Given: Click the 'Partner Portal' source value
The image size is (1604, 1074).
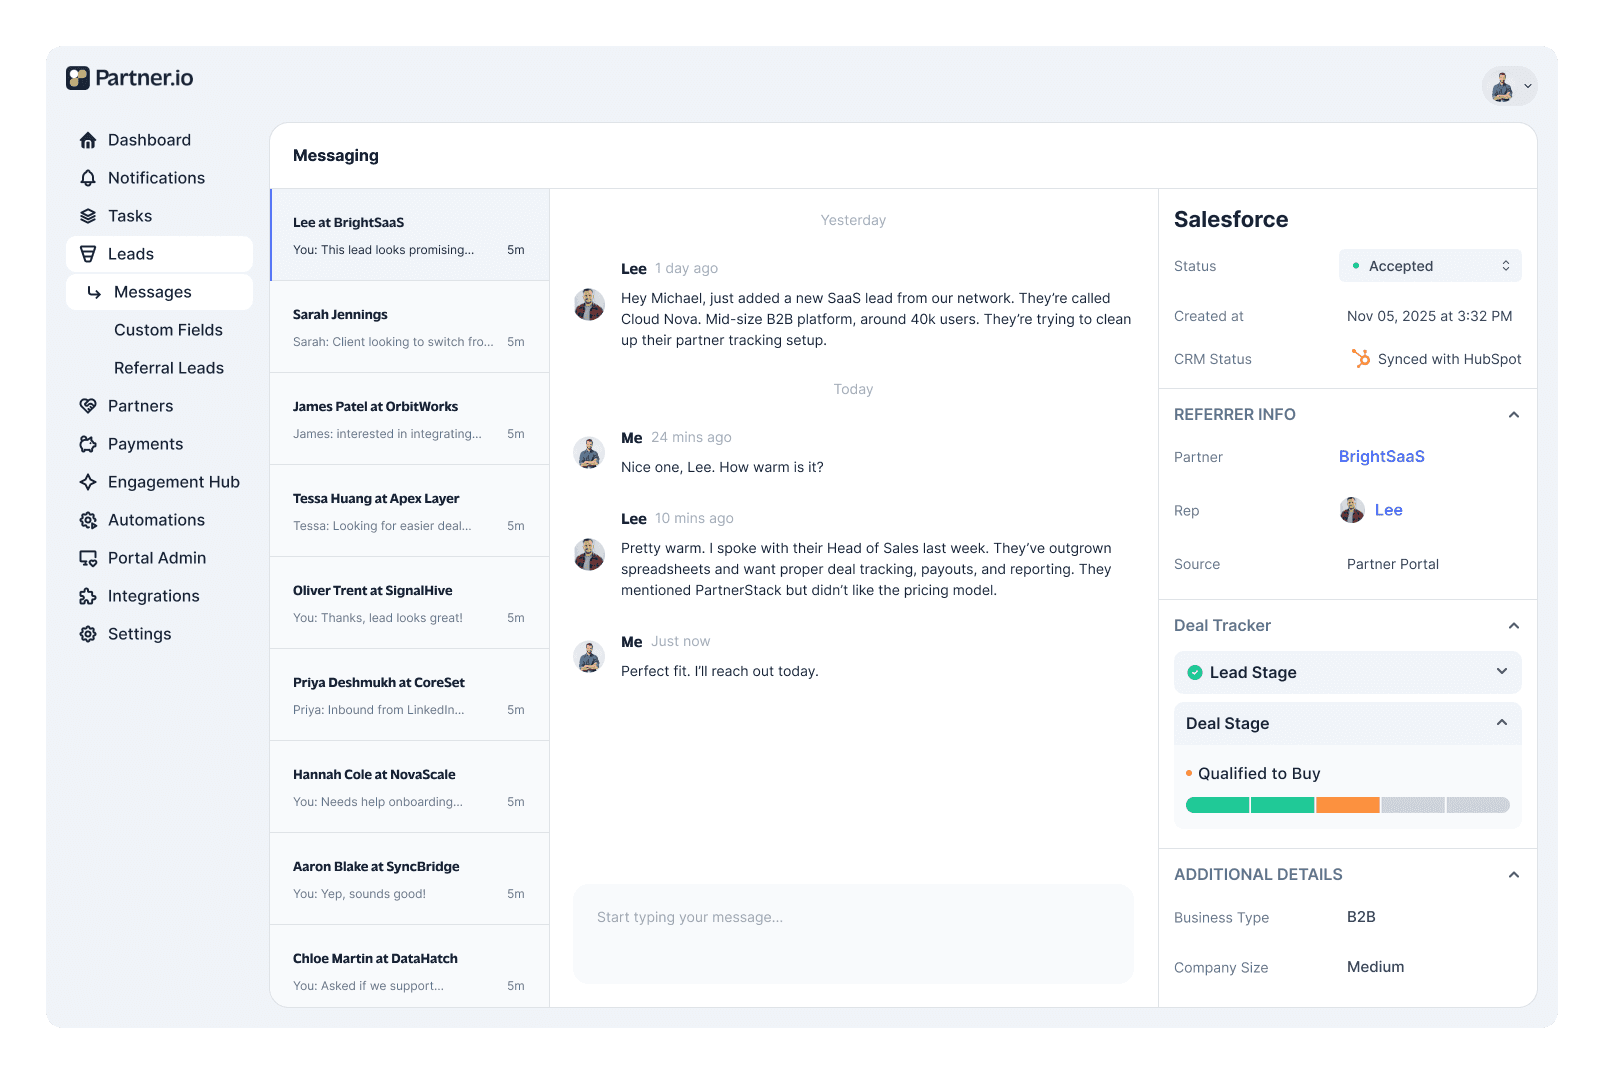Looking at the screenshot, I should point(1392,564).
